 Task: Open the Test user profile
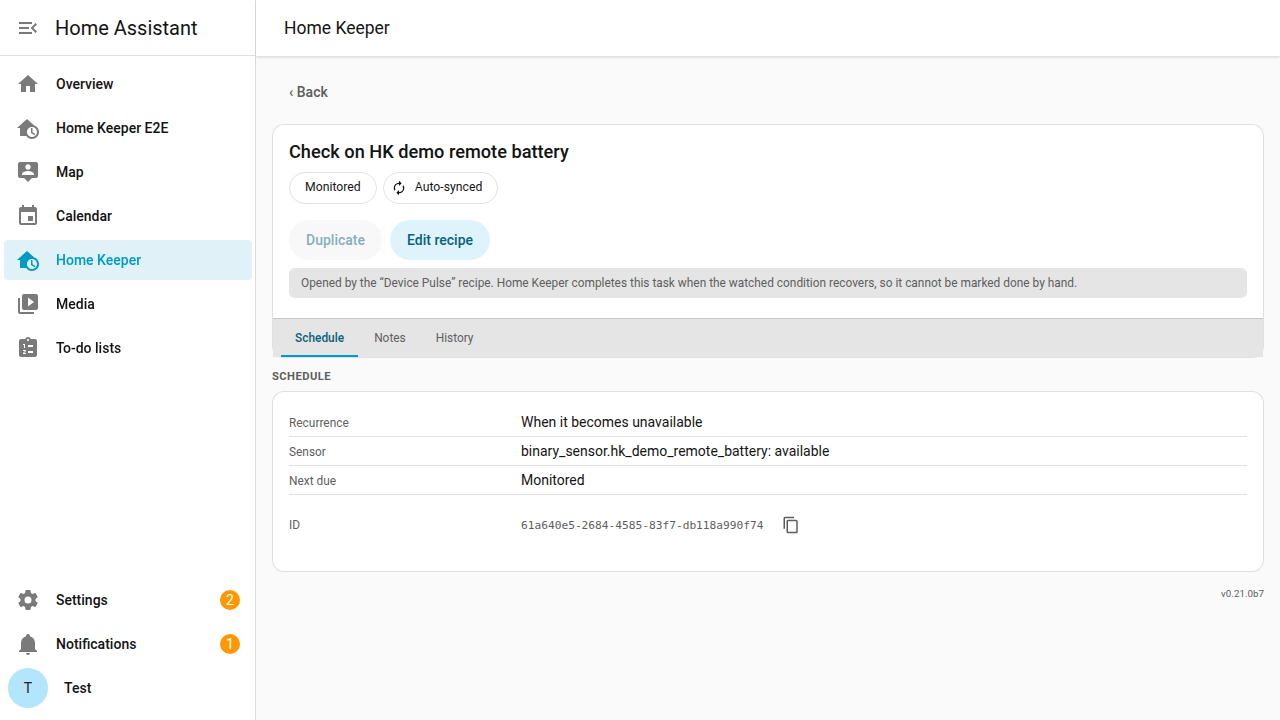tap(128, 688)
